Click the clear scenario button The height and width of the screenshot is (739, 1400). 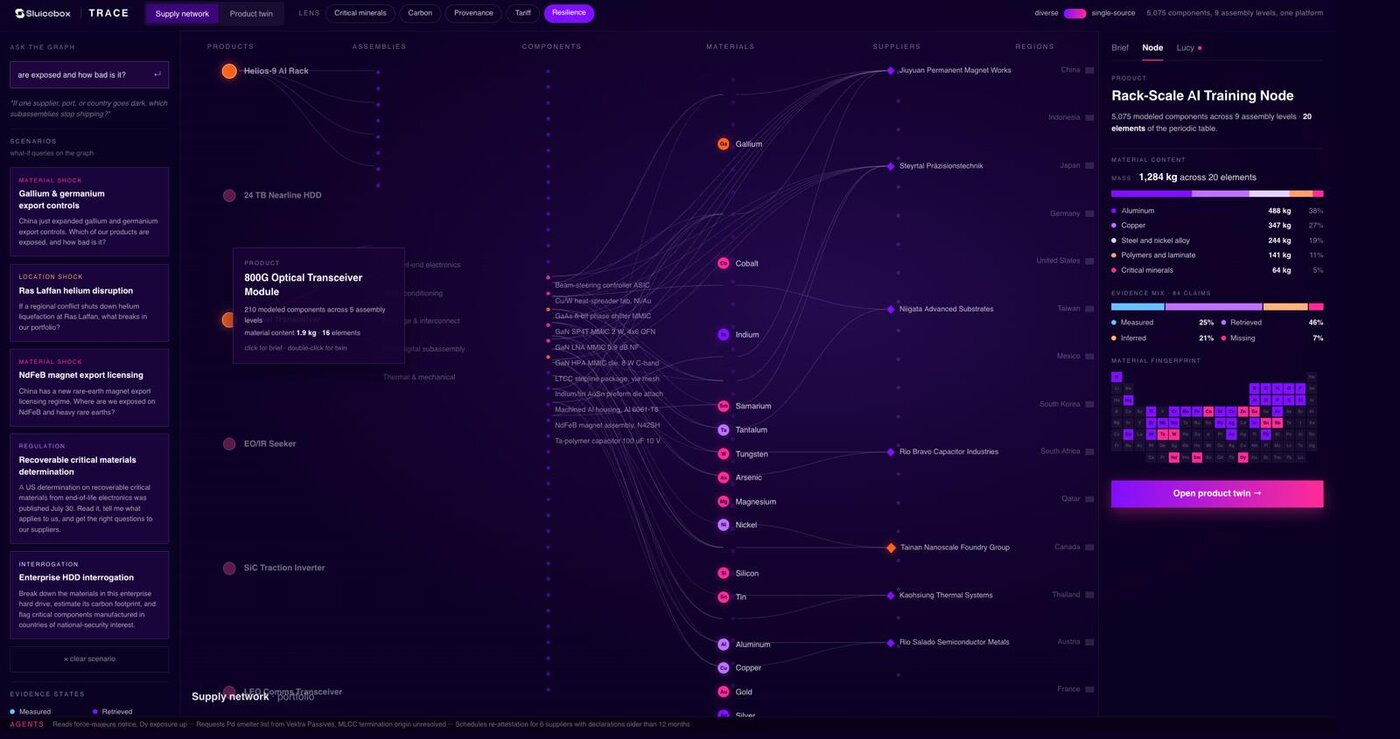point(89,659)
